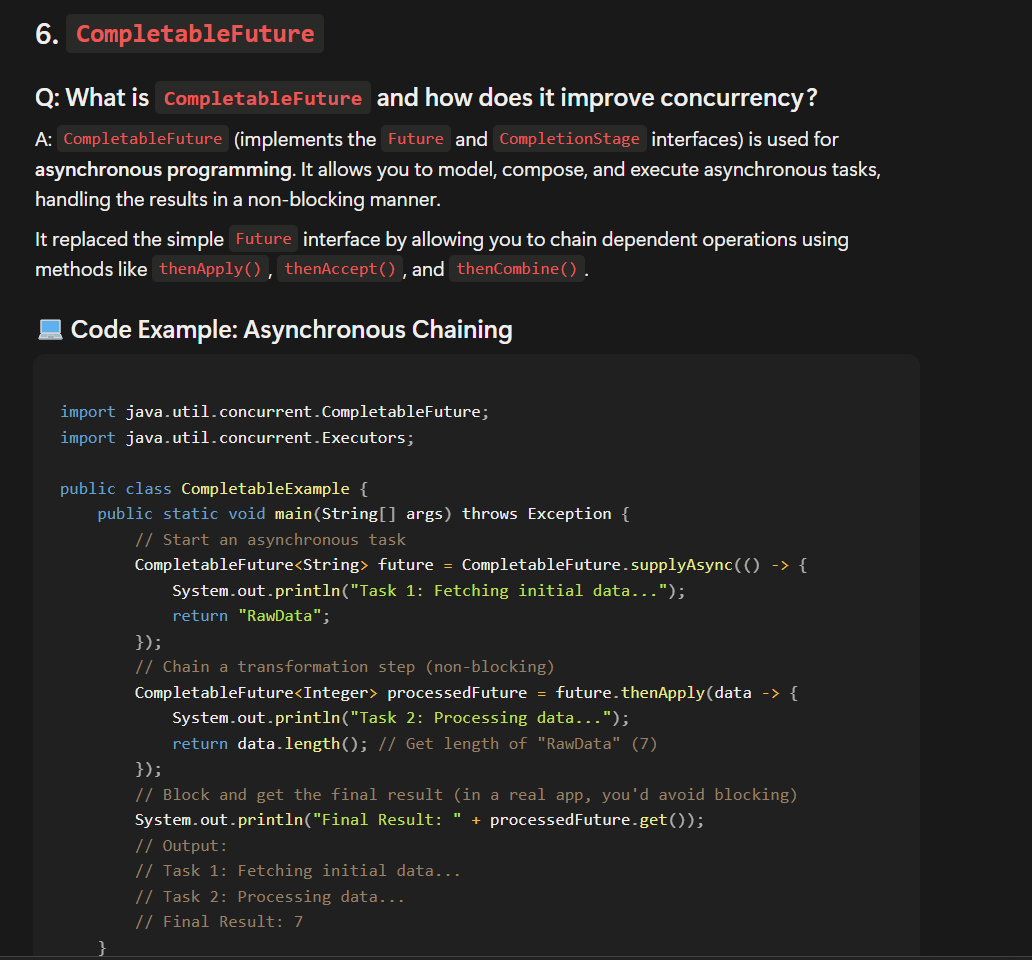Click inline code CompletableFuture in the answer line
The height and width of the screenshot is (960, 1032).
click(x=143, y=139)
